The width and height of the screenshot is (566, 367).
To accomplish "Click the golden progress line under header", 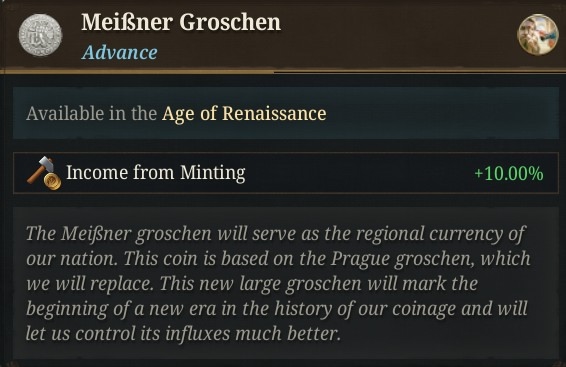I will point(137,71).
